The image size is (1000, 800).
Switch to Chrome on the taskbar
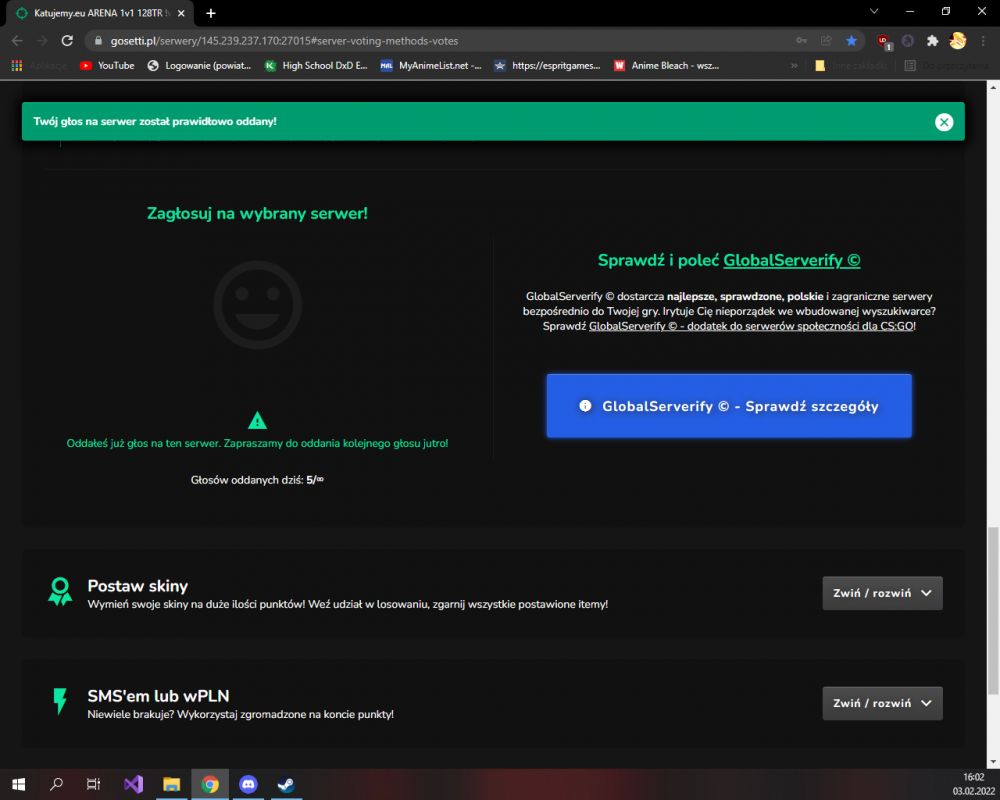tap(210, 784)
